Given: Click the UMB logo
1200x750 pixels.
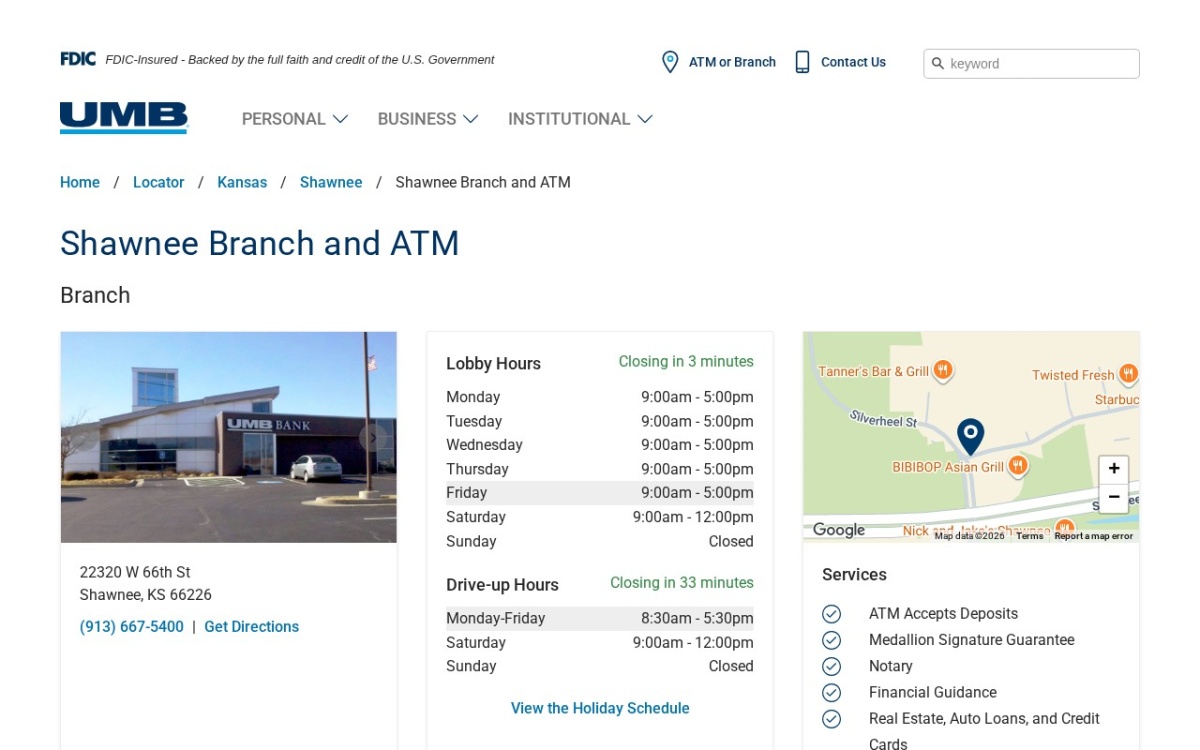Looking at the screenshot, I should 124,118.
